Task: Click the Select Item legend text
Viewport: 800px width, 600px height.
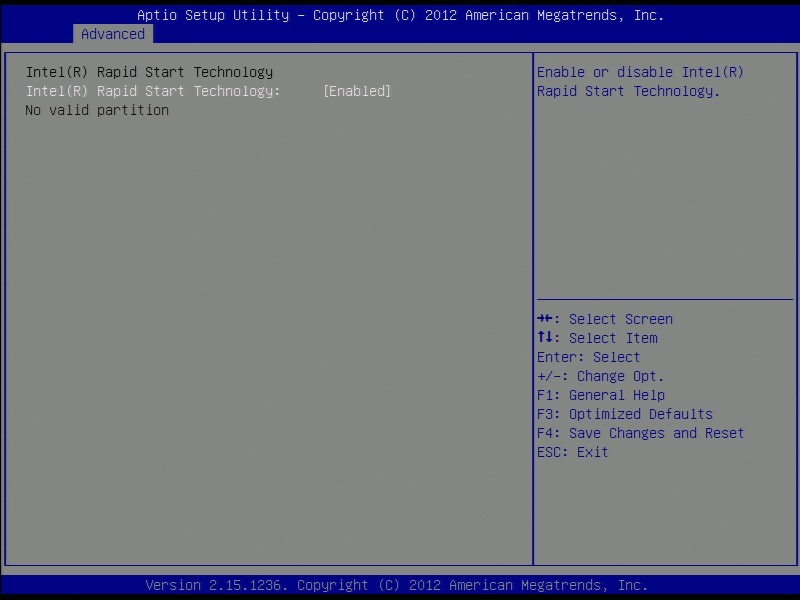Action: coord(612,338)
